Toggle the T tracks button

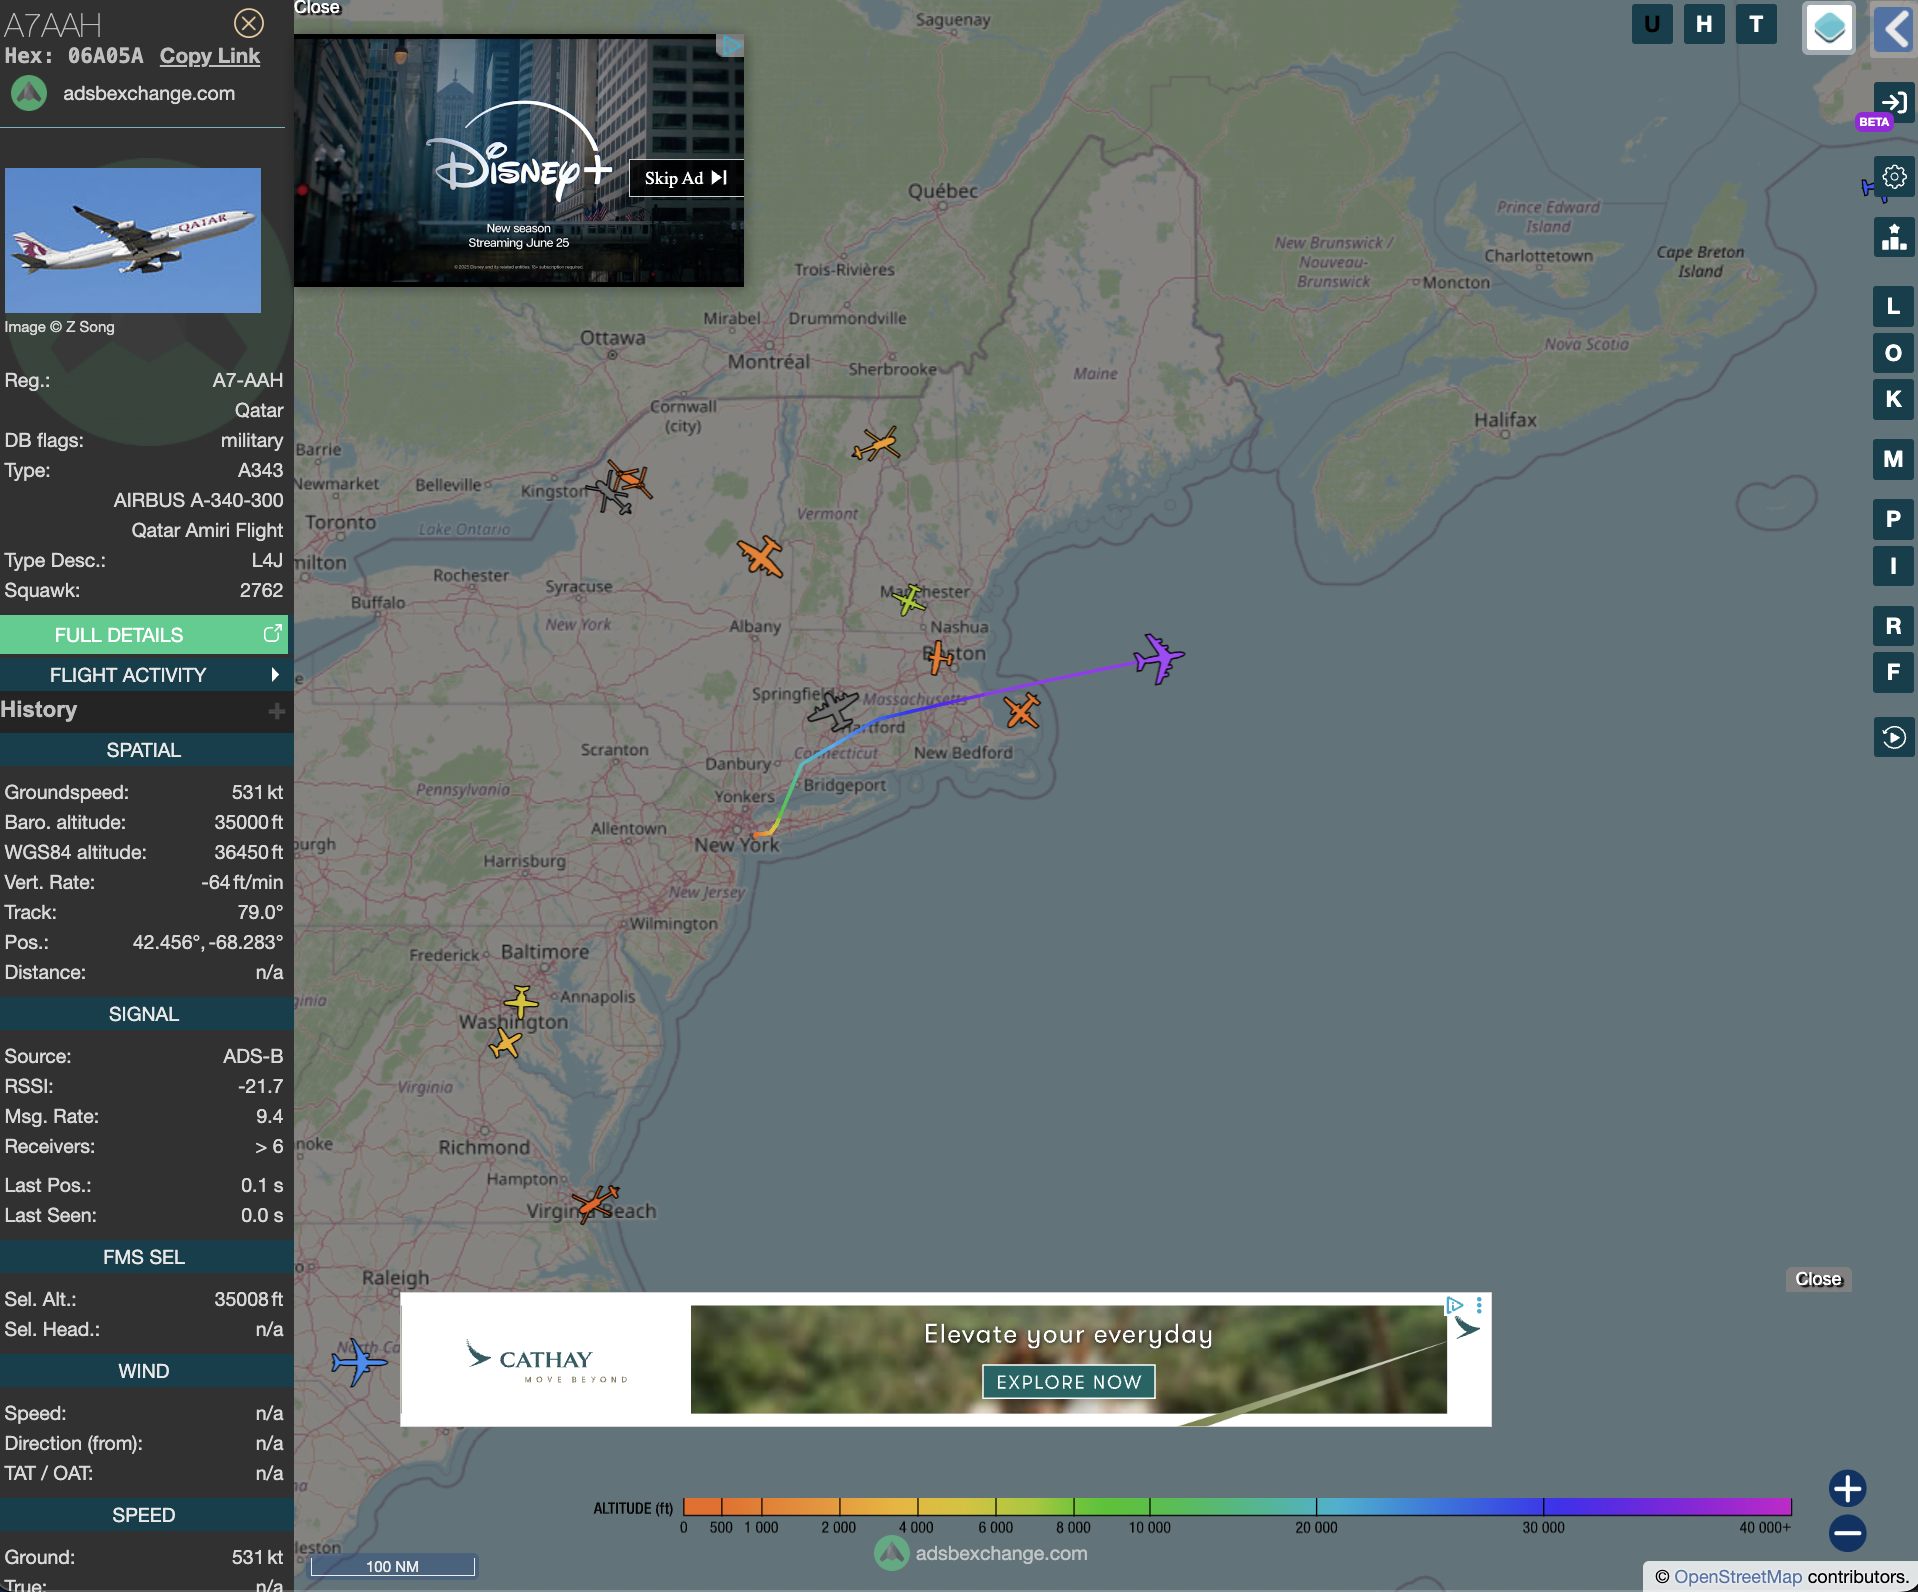(1756, 24)
